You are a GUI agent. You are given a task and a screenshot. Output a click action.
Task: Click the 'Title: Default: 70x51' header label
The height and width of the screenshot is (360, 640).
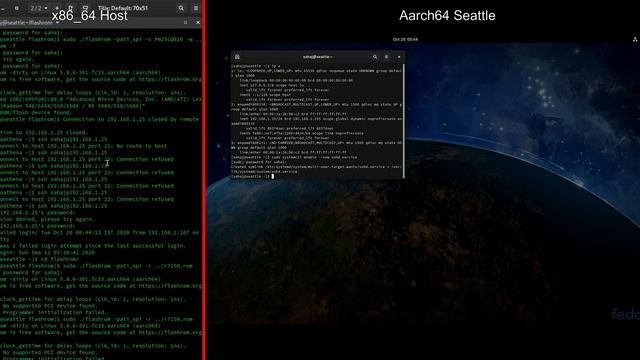[123, 8]
